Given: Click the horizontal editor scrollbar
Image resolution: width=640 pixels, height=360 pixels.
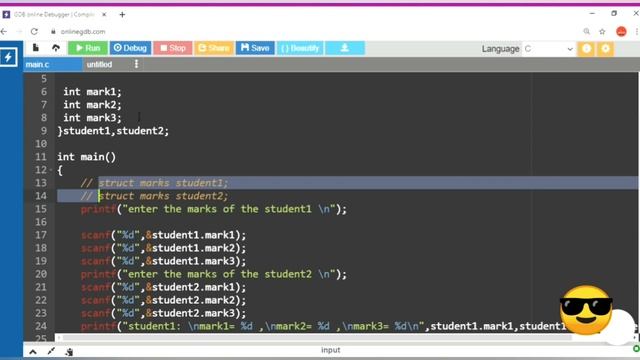Looking at the screenshot, I should coord(316,338).
